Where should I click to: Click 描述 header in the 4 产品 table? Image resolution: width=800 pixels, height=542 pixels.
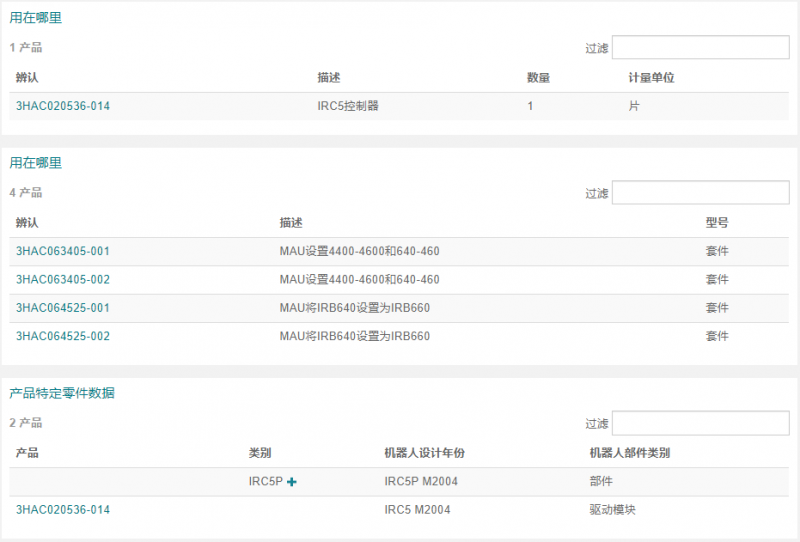[291, 223]
